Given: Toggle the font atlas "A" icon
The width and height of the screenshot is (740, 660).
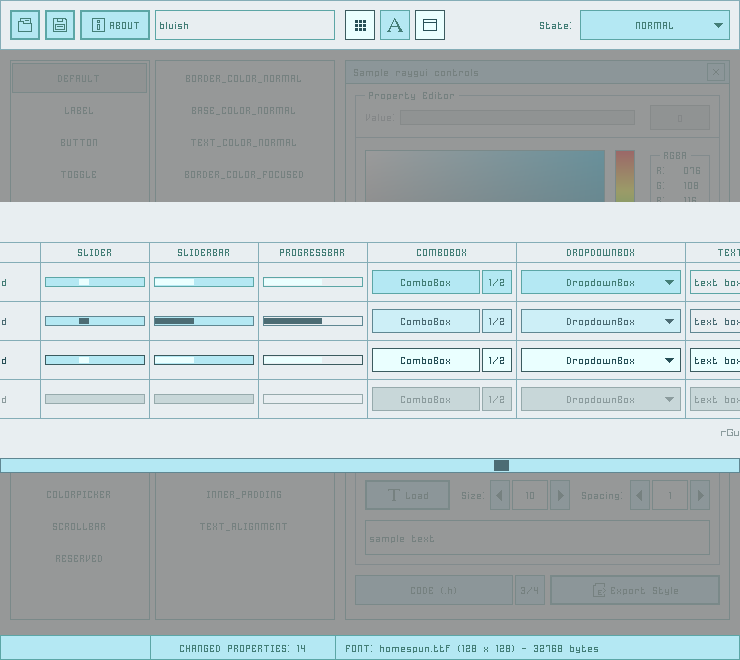Looking at the screenshot, I should click(x=395, y=25).
